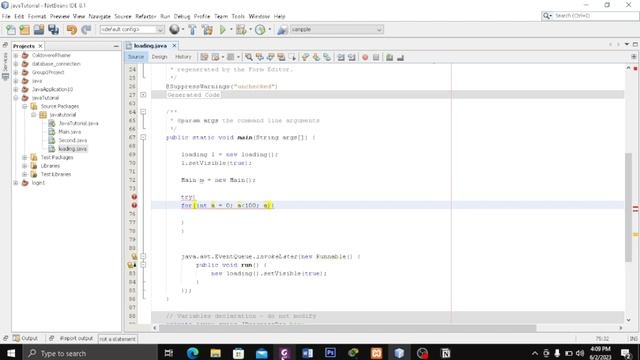Screen dimensions: 640x360
Task: Open the Output tab at bottom
Action: pos(25,338)
